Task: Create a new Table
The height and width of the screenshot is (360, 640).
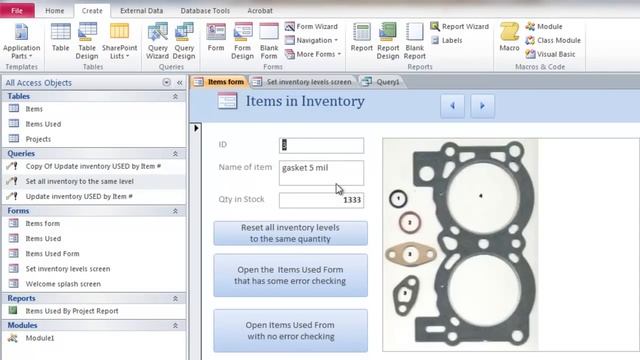Action: click(60, 38)
